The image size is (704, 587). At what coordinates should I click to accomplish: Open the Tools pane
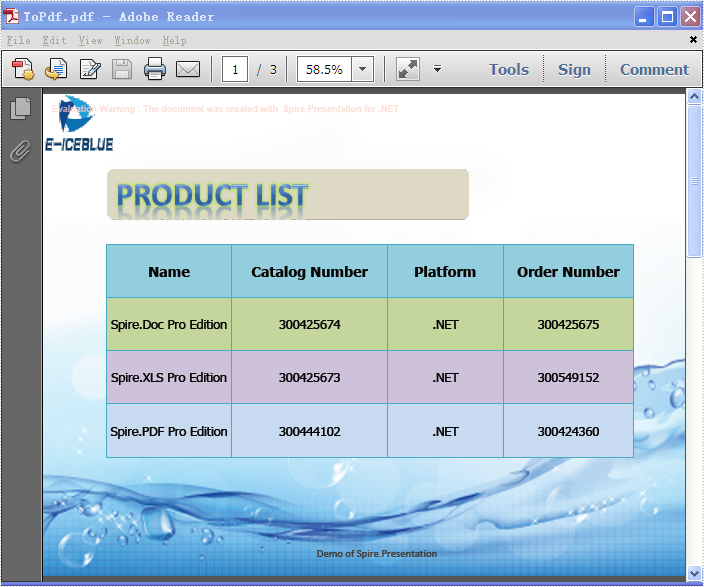coord(509,70)
